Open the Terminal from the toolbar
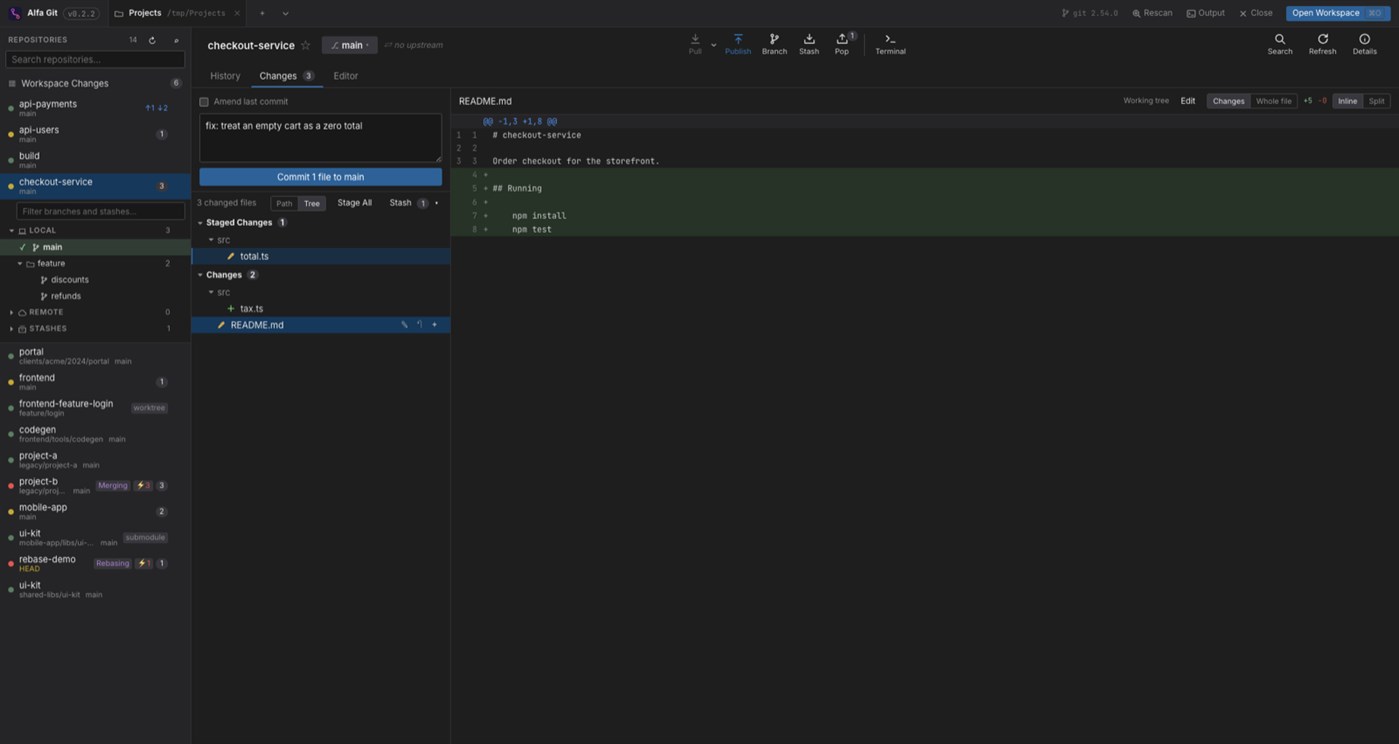 890,44
